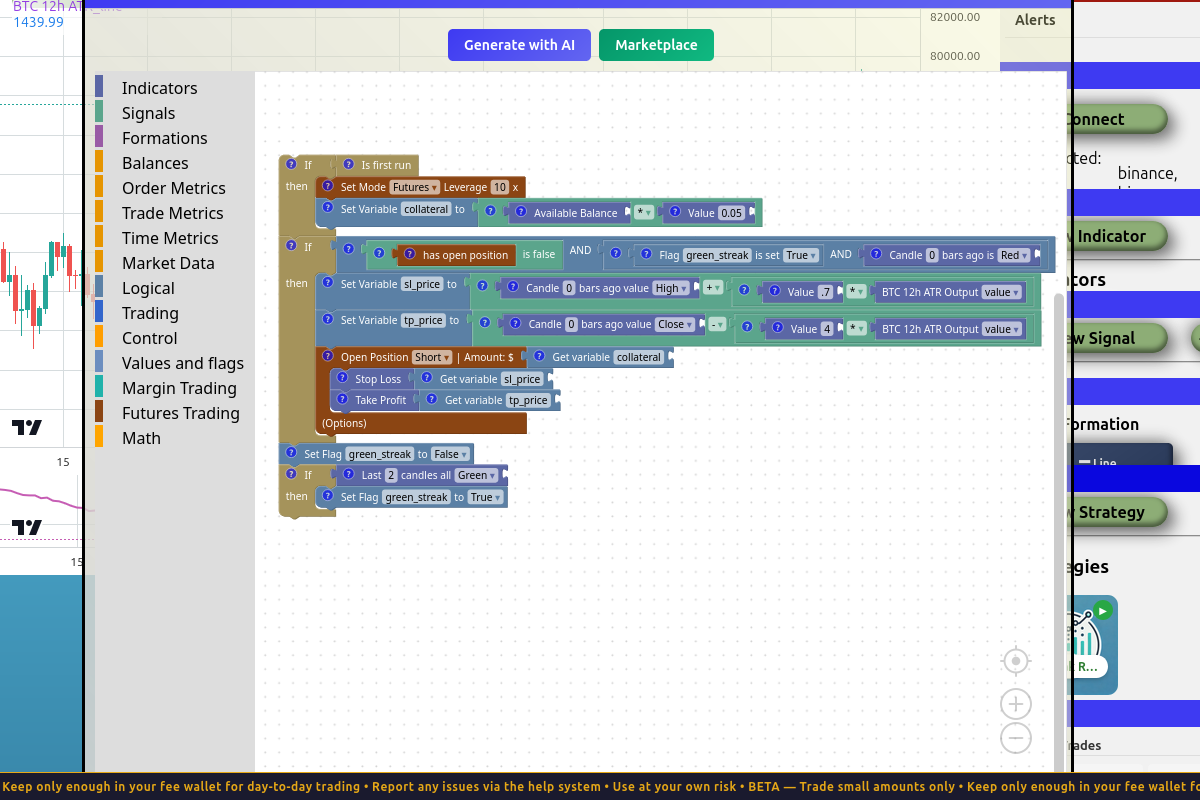Open the plus operator dropdown in sl_price
Screen dimensions: 1200x800
(x=713, y=288)
